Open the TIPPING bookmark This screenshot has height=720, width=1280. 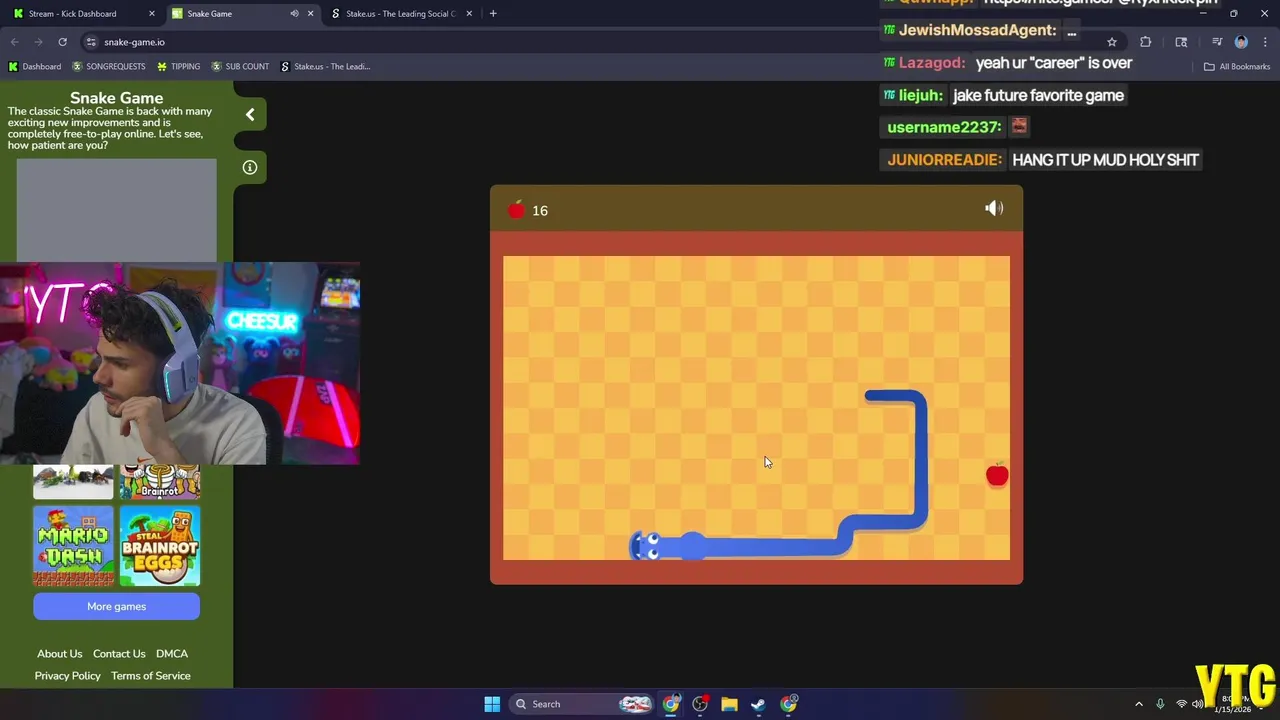[179, 67]
